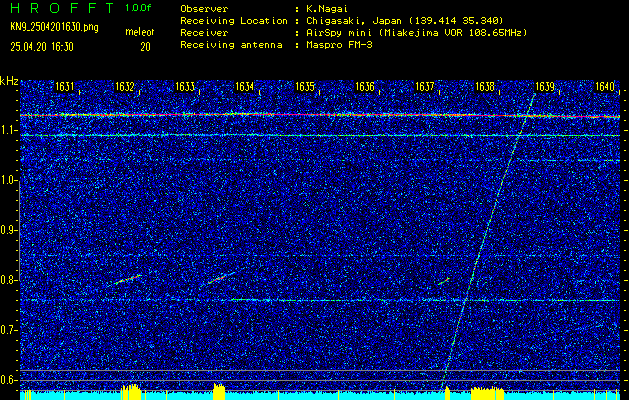Click the Receiver label
This screenshot has height=400, width=629.
pyautogui.click(x=204, y=33)
